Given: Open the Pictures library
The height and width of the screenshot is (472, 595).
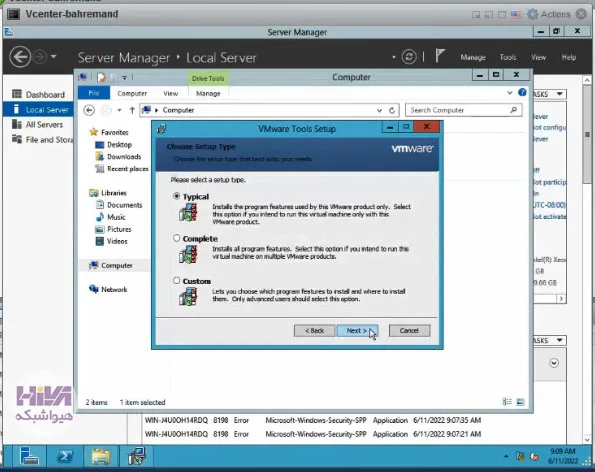Looking at the screenshot, I should (x=119, y=229).
